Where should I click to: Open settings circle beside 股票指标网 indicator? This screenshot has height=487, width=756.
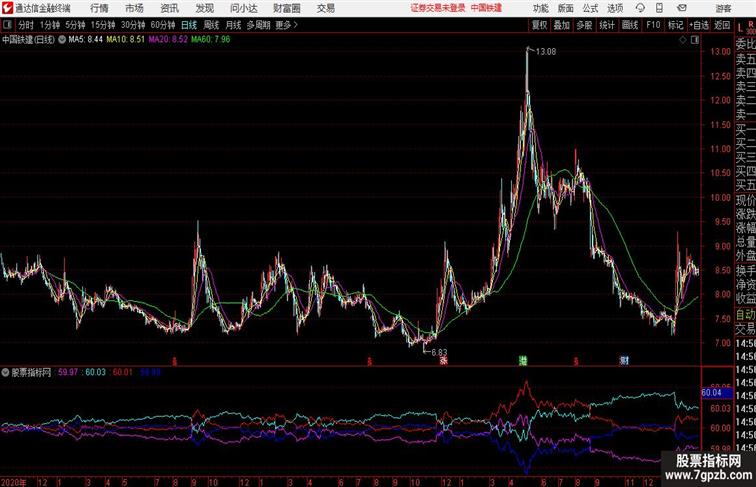pyautogui.click(x=5, y=372)
